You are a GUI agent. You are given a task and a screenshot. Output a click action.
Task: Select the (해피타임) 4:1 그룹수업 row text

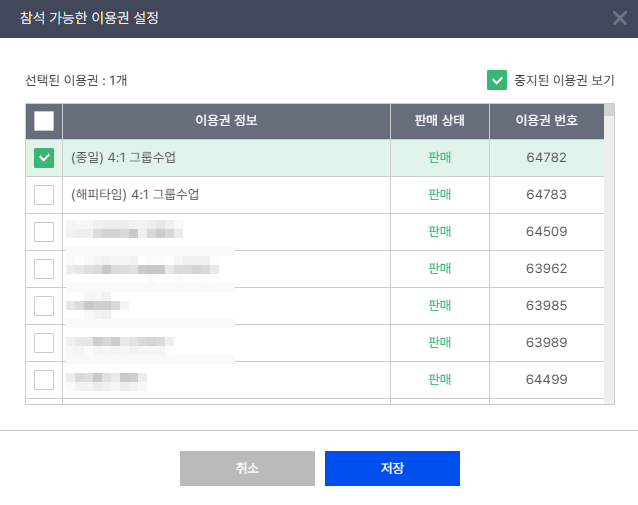point(135,195)
